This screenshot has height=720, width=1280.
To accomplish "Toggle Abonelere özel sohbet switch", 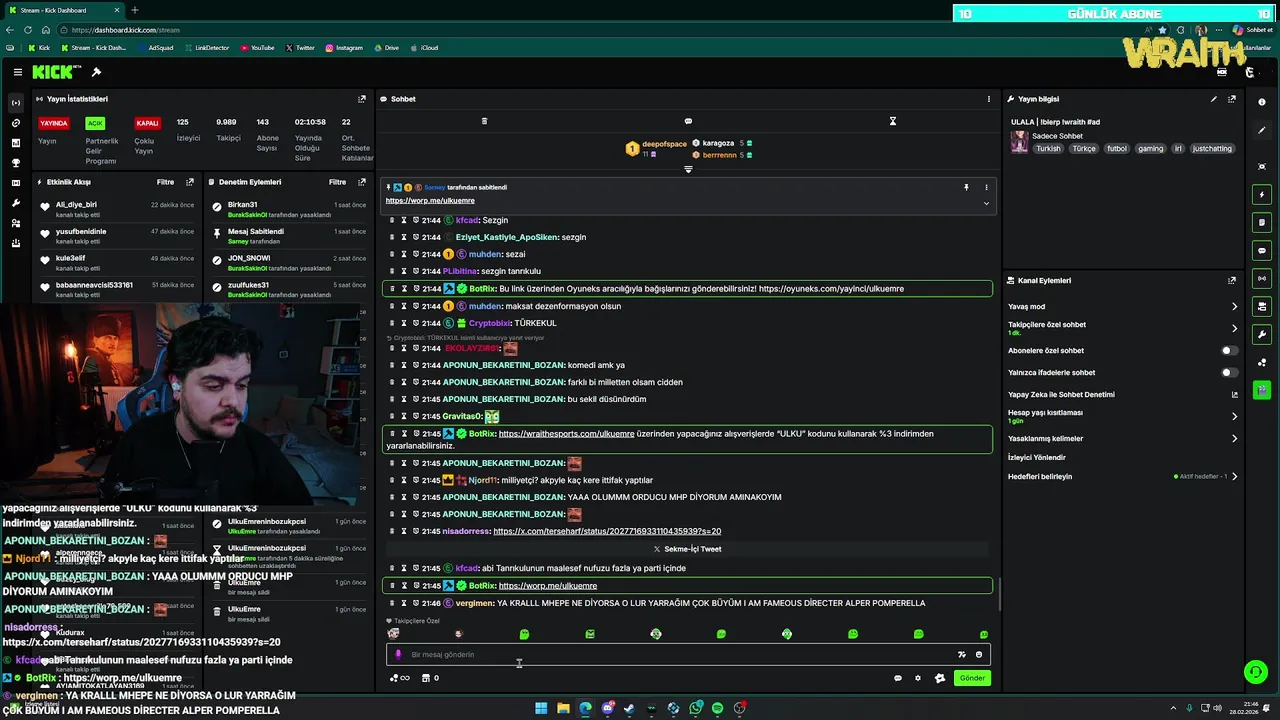I will [x=1229, y=351].
